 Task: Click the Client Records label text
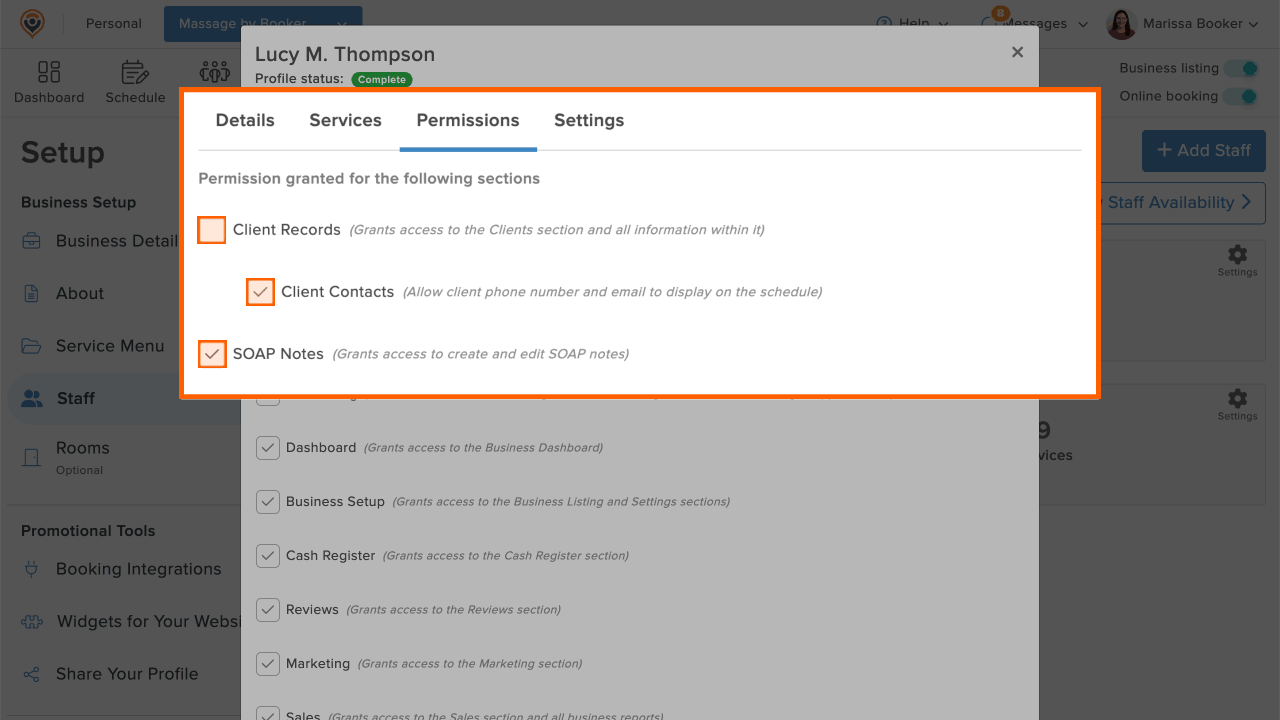tap(287, 230)
